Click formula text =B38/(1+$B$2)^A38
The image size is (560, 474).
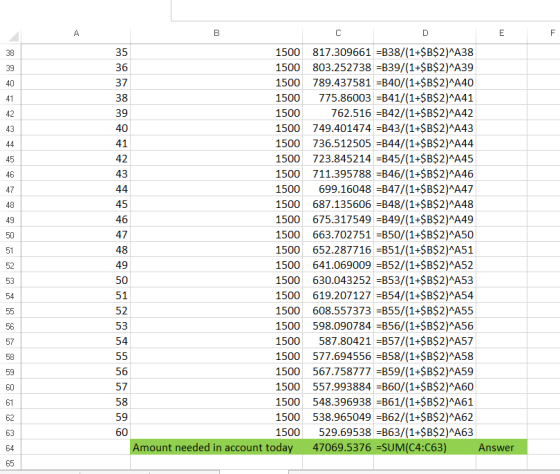point(425,52)
